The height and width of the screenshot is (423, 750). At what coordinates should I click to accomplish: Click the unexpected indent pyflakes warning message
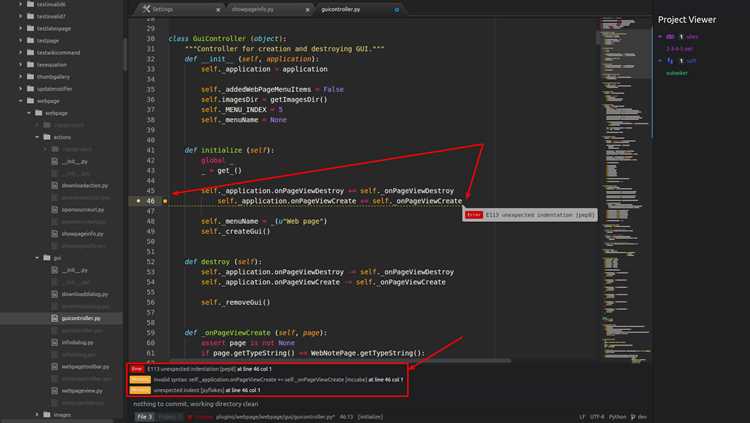pyautogui.click(x=207, y=390)
